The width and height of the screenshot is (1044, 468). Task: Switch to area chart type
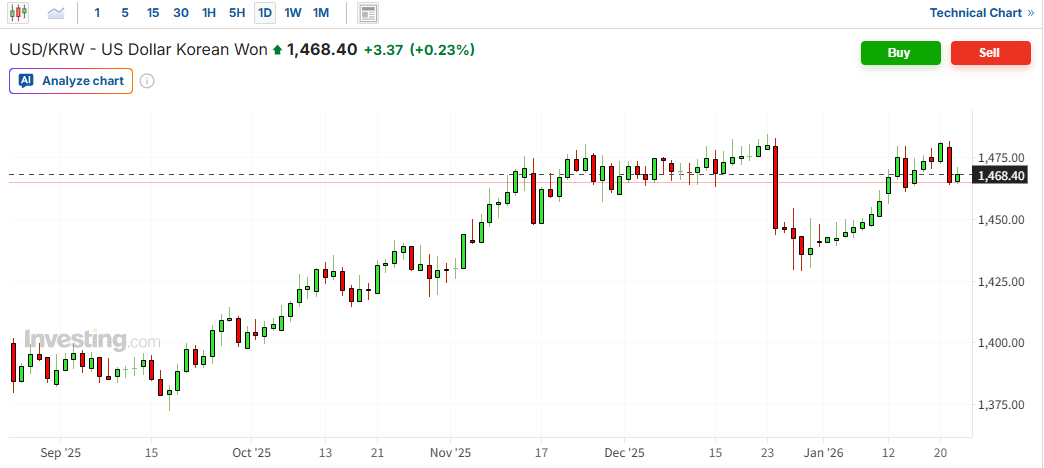(x=56, y=13)
